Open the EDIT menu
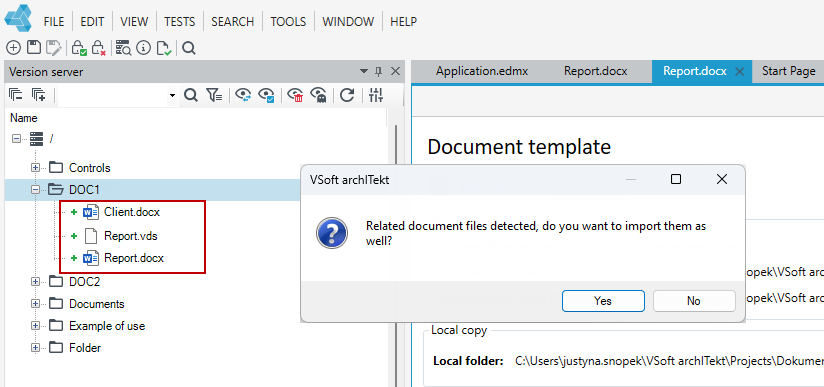 pos(92,22)
